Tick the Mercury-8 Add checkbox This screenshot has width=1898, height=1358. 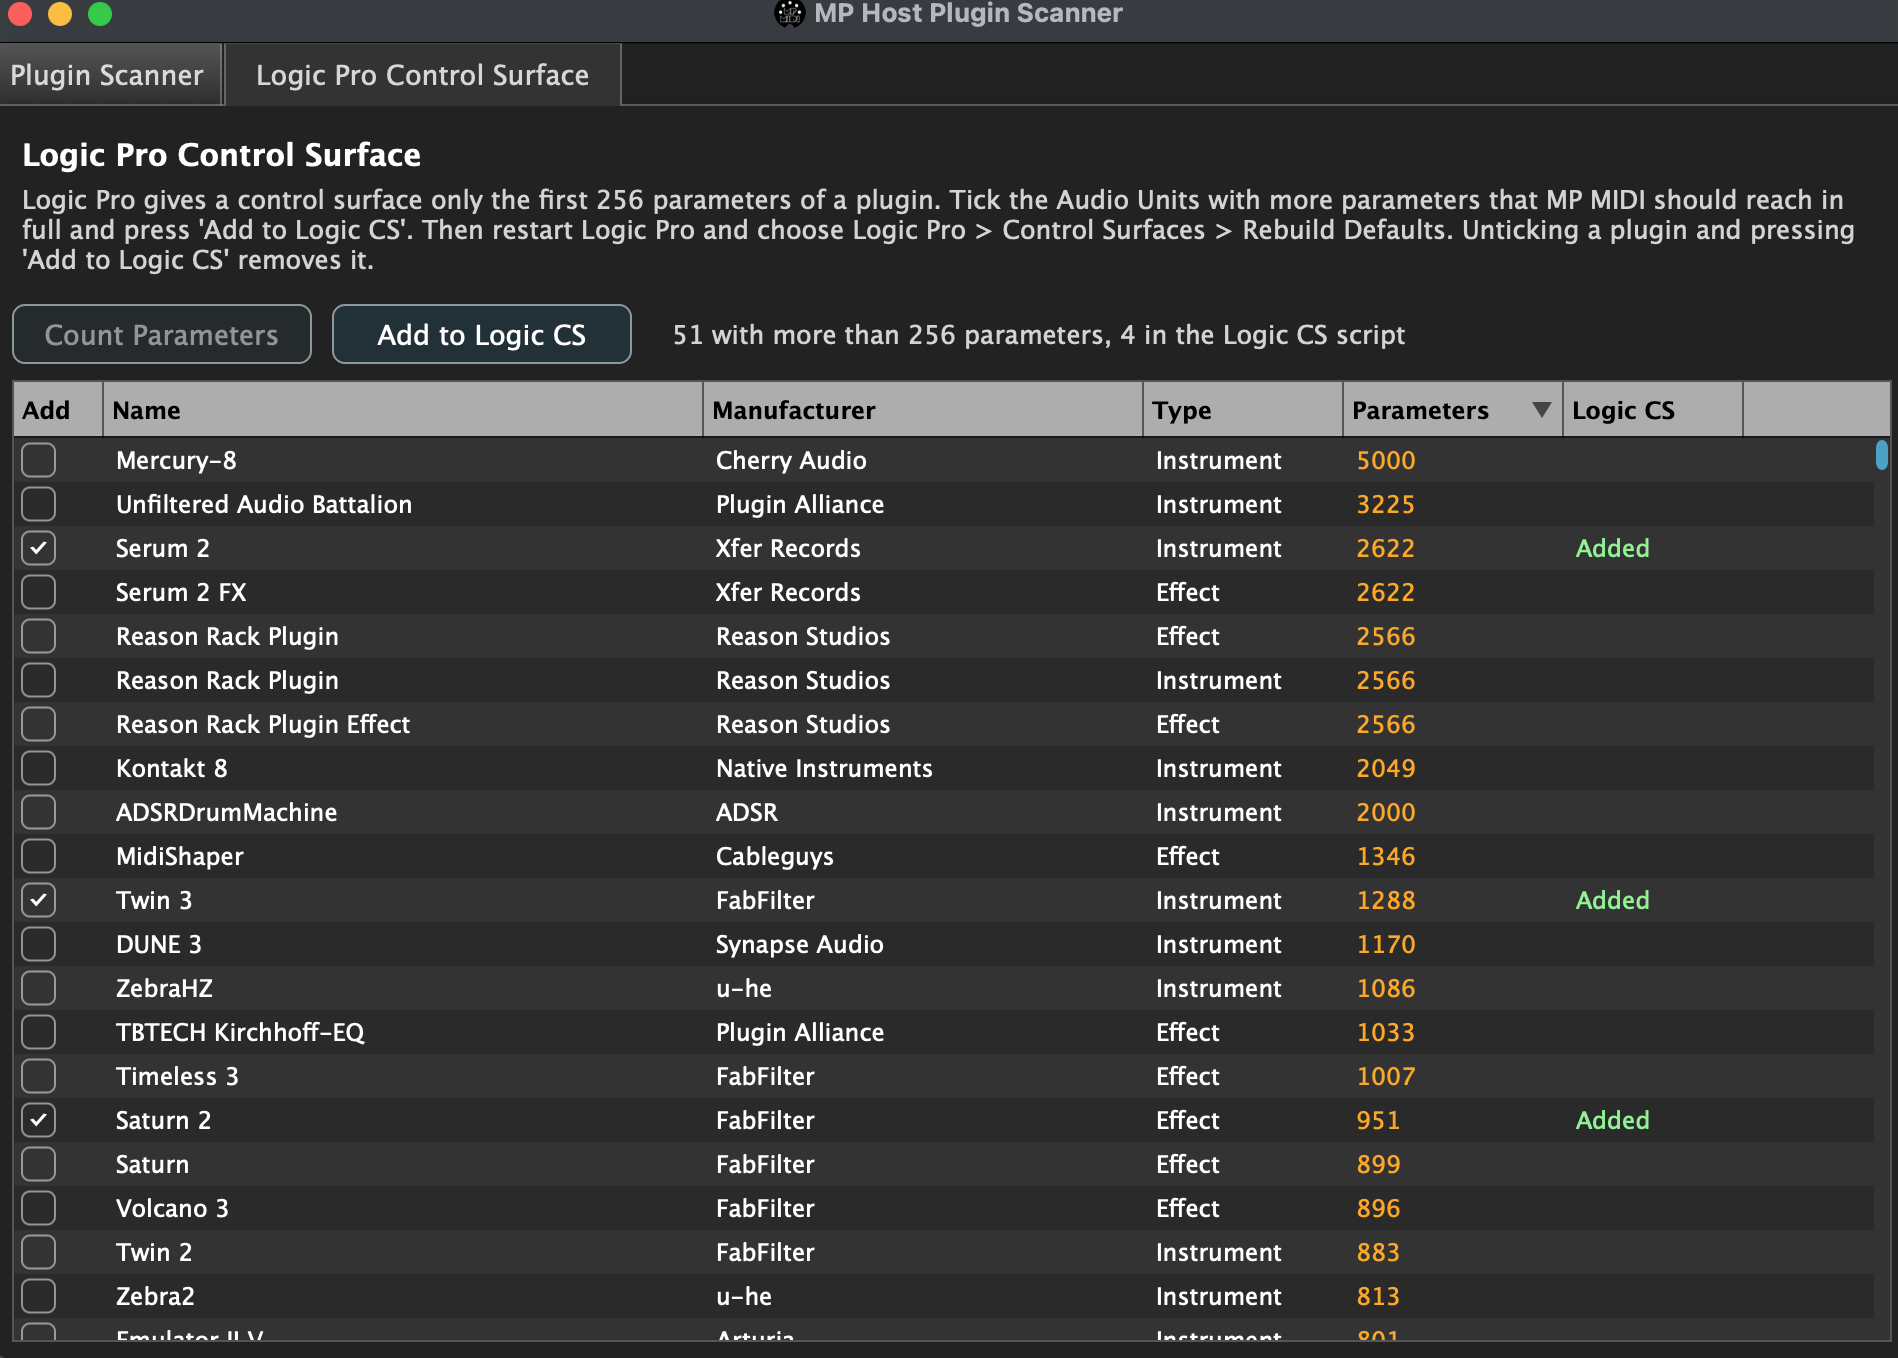click(39, 460)
